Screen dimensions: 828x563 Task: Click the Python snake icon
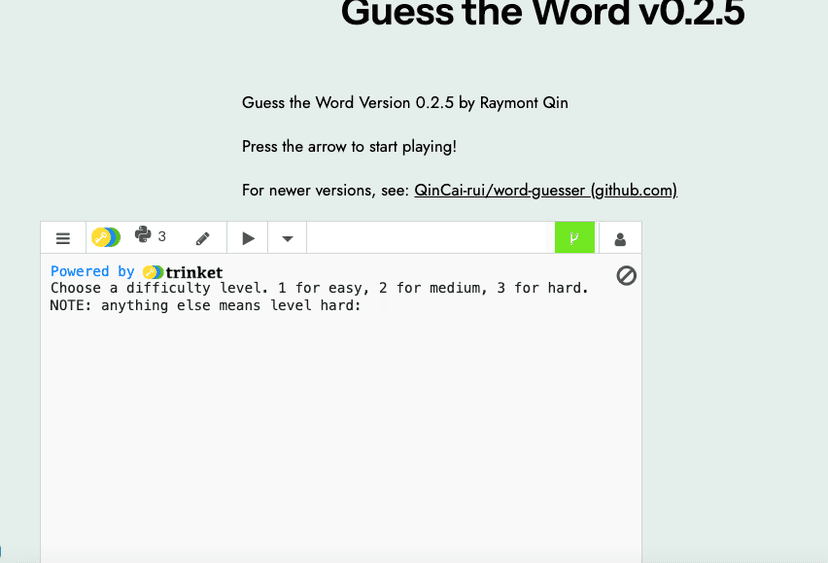coord(142,236)
